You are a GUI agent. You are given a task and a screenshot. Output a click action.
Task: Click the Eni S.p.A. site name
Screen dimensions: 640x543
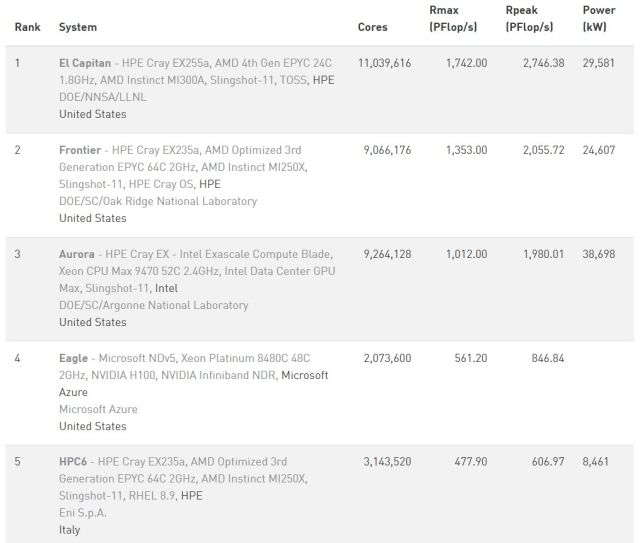click(x=83, y=513)
